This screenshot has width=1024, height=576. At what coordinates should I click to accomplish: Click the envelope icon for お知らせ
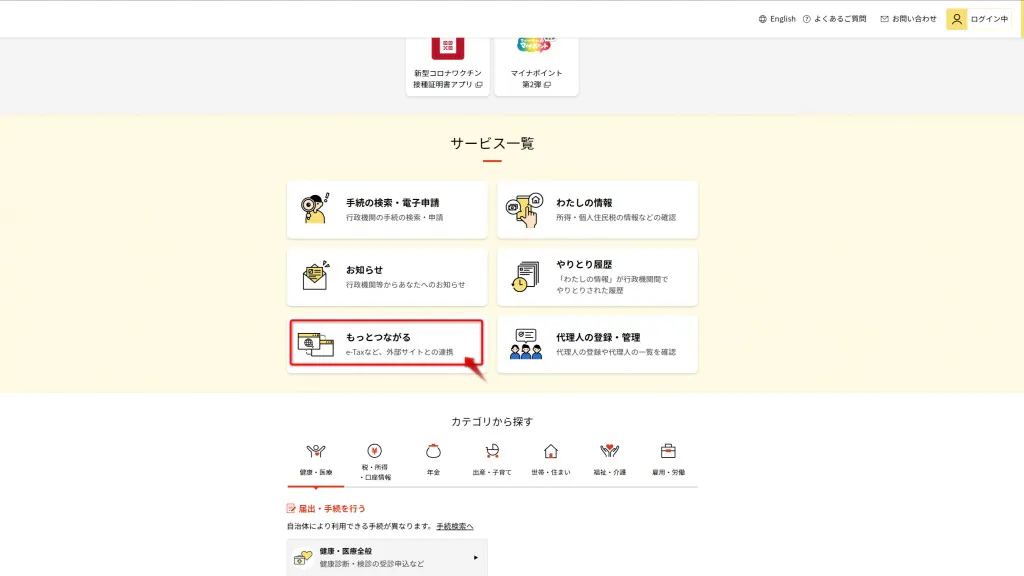click(315, 276)
